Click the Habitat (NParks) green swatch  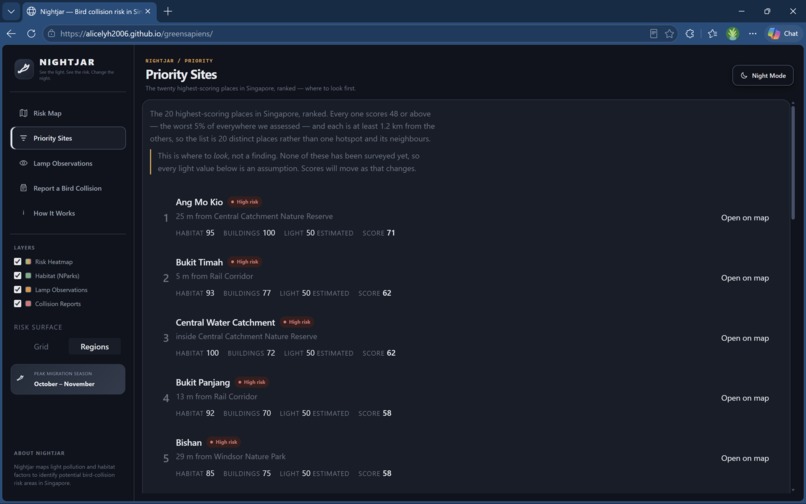point(28,276)
